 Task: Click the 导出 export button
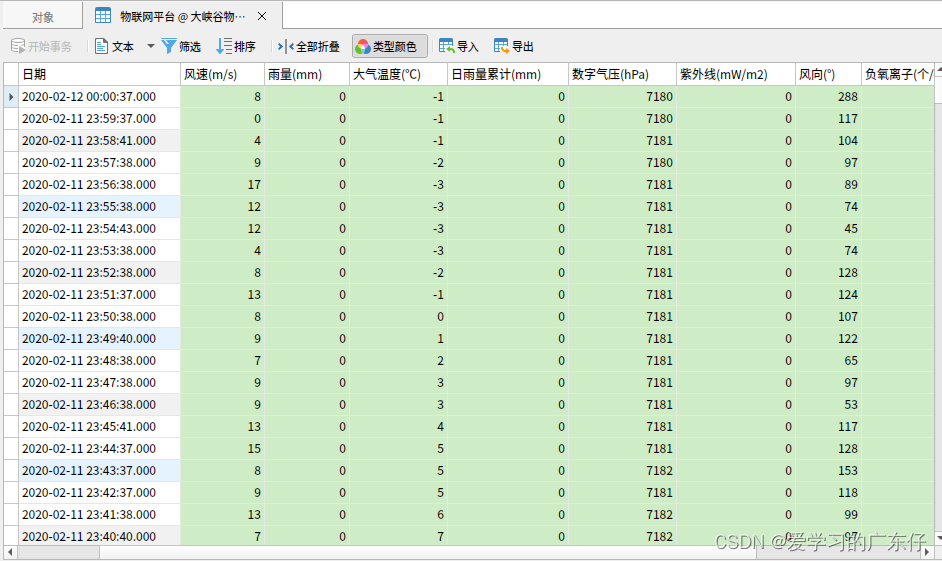coord(514,46)
